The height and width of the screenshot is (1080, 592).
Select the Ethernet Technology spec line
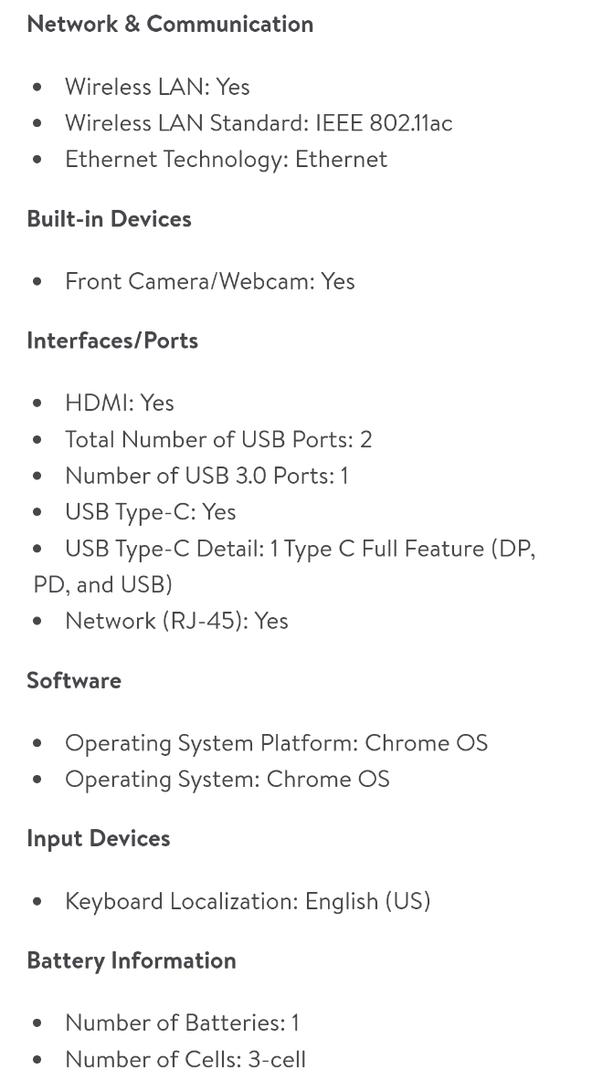pos(226,160)
